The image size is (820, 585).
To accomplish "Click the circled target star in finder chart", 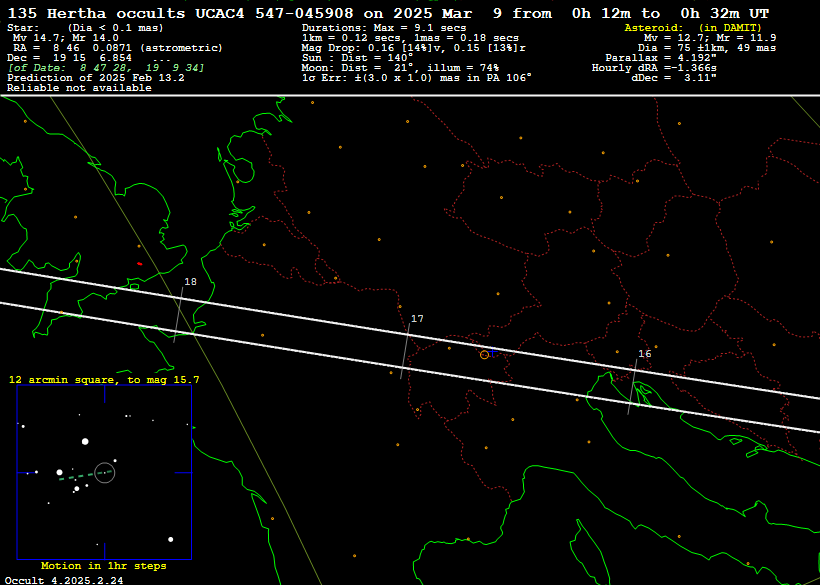I will [105, 473].
